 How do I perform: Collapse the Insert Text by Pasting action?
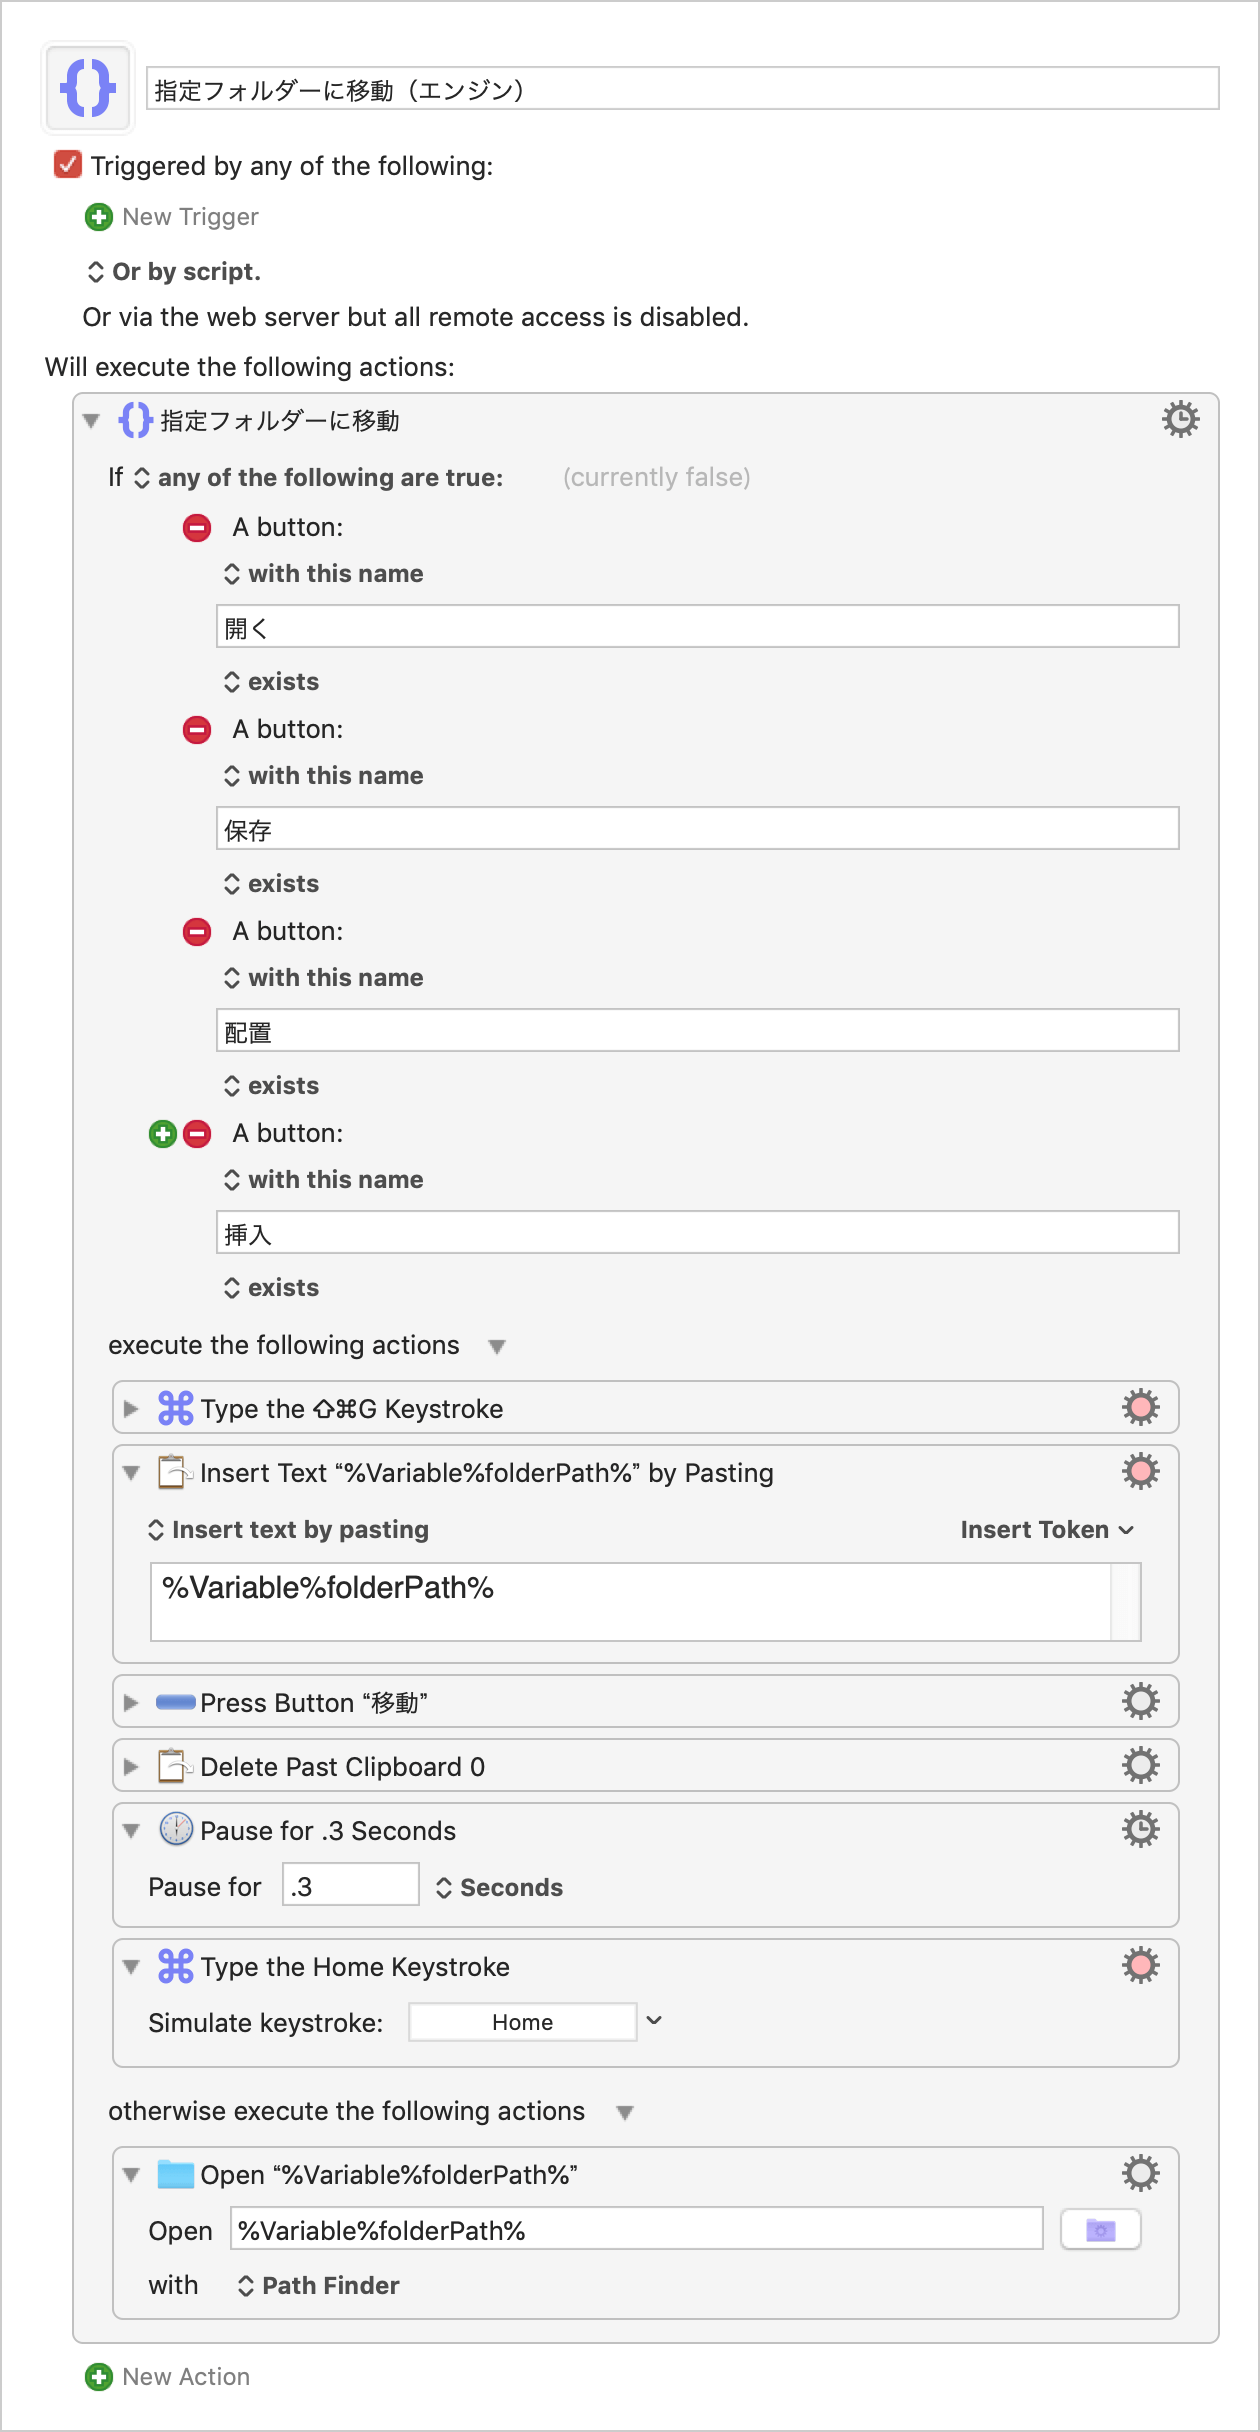click(131, 1472)
